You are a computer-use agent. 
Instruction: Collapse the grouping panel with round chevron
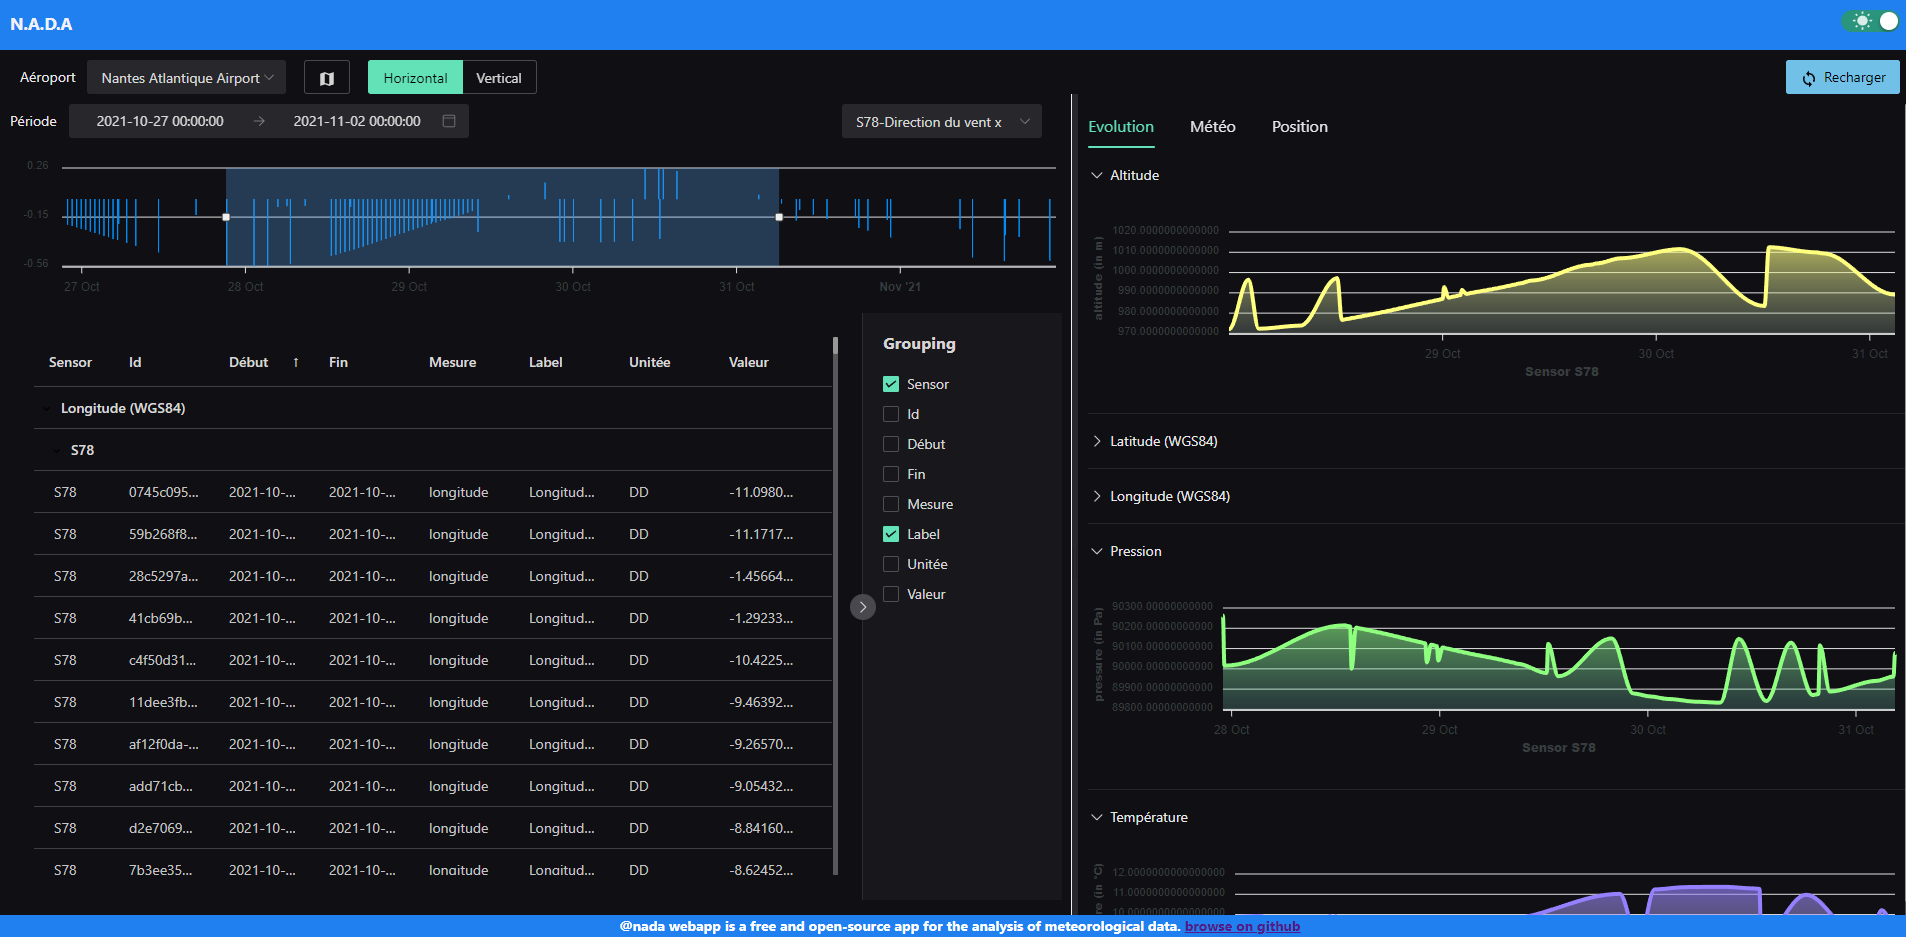tap(863, 607)
